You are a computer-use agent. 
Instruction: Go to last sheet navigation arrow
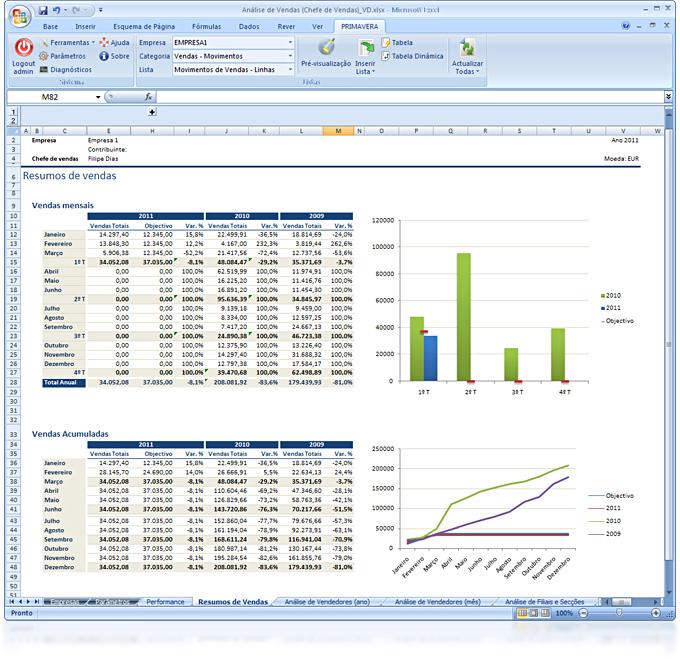coord(36,602)
